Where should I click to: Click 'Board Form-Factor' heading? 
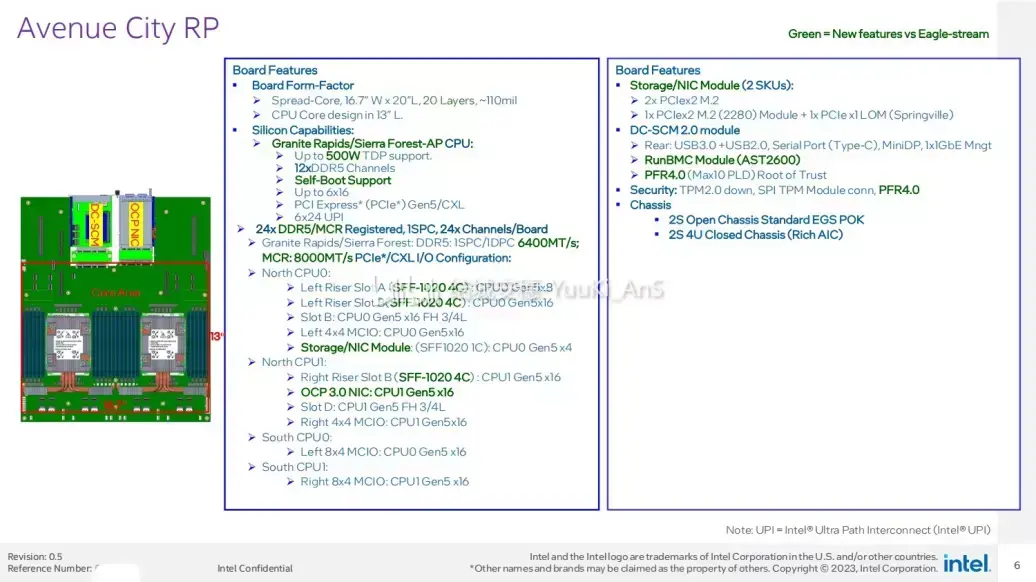pos(303,85)
